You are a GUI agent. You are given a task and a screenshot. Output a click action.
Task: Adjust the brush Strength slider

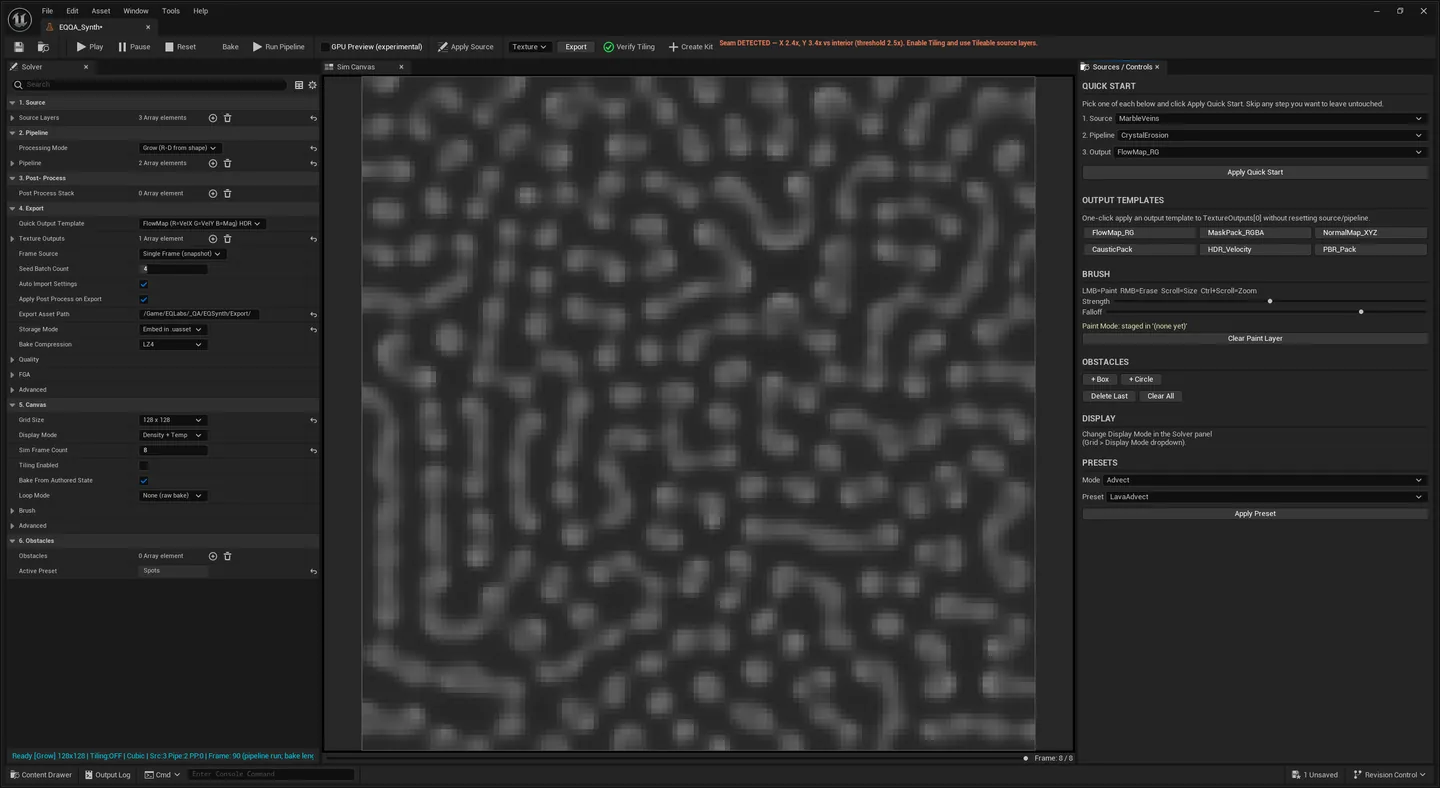coord(1270,301)
